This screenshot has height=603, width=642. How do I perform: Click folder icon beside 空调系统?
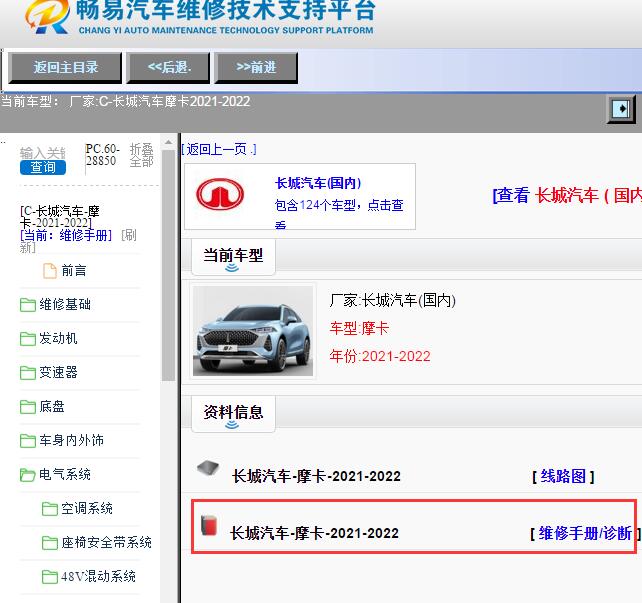click(x=50, y=508)
